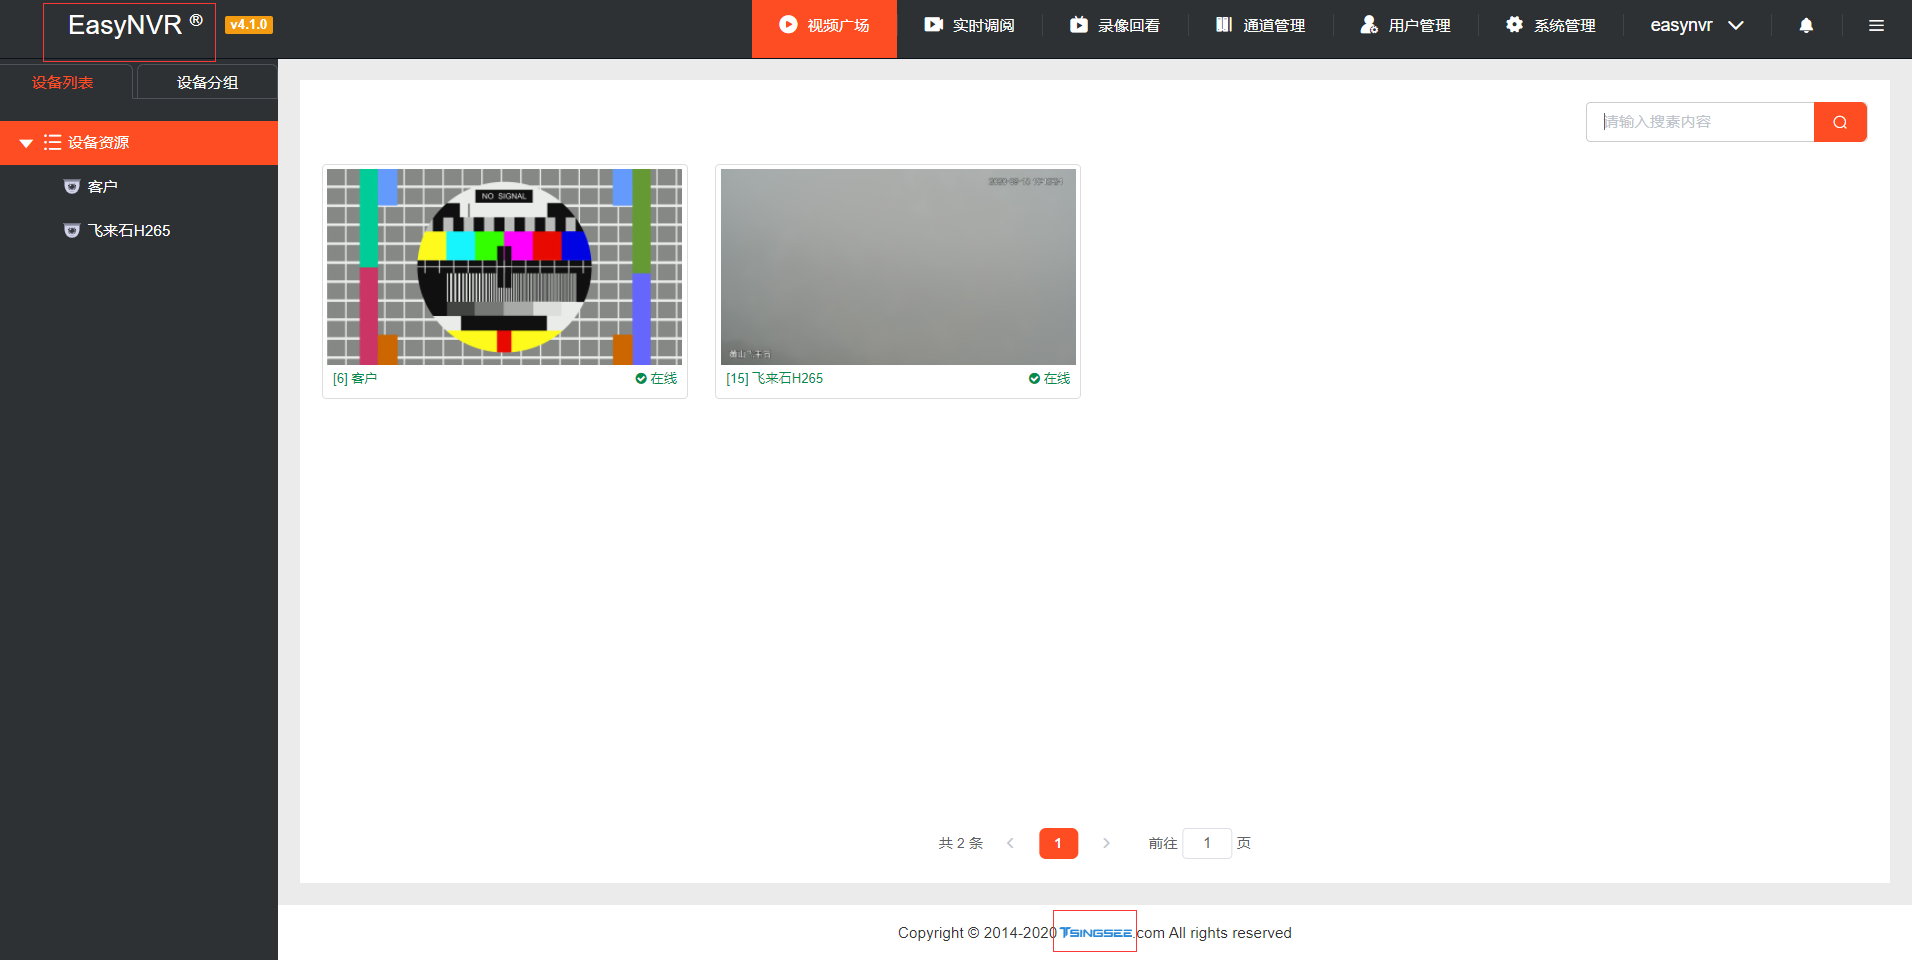Viewport: 1912px width, 960px height.
Task: Open 用户管理 via the user icon
Action: pyautogui.click(x=1368, y=25)
